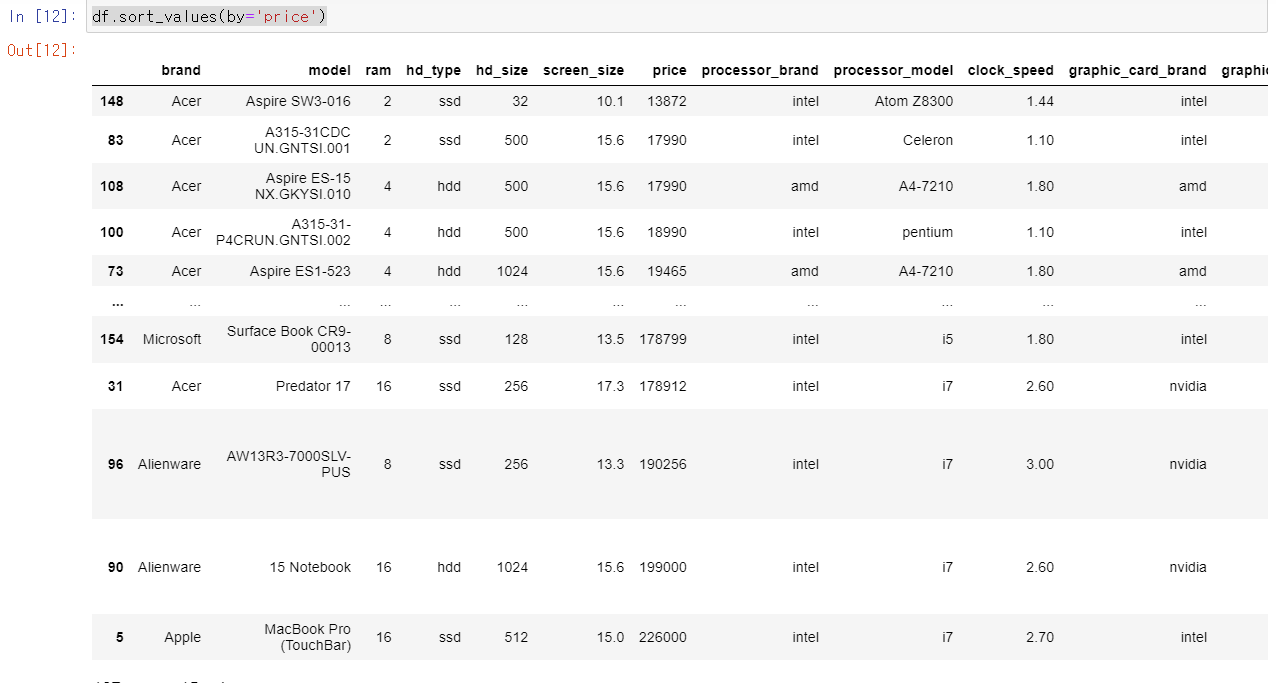Click the hd_type column header

[434, 70]
